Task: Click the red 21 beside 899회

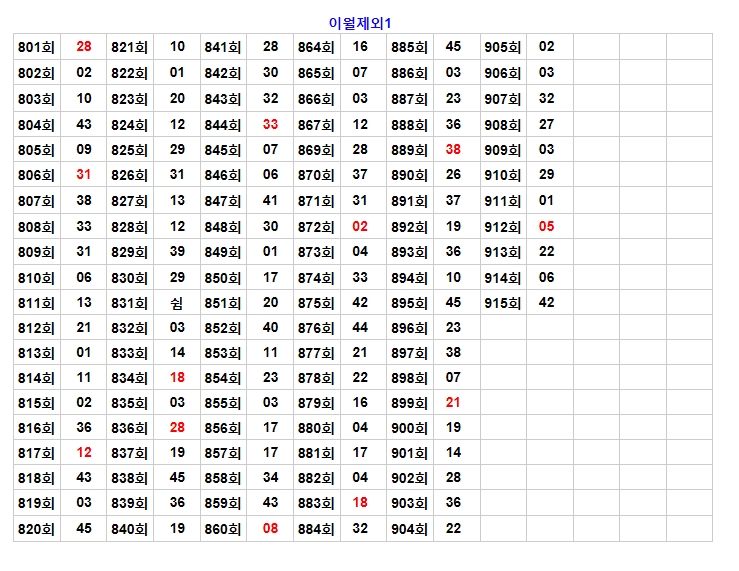Action: pyautogui.click(x=454, y=403)
